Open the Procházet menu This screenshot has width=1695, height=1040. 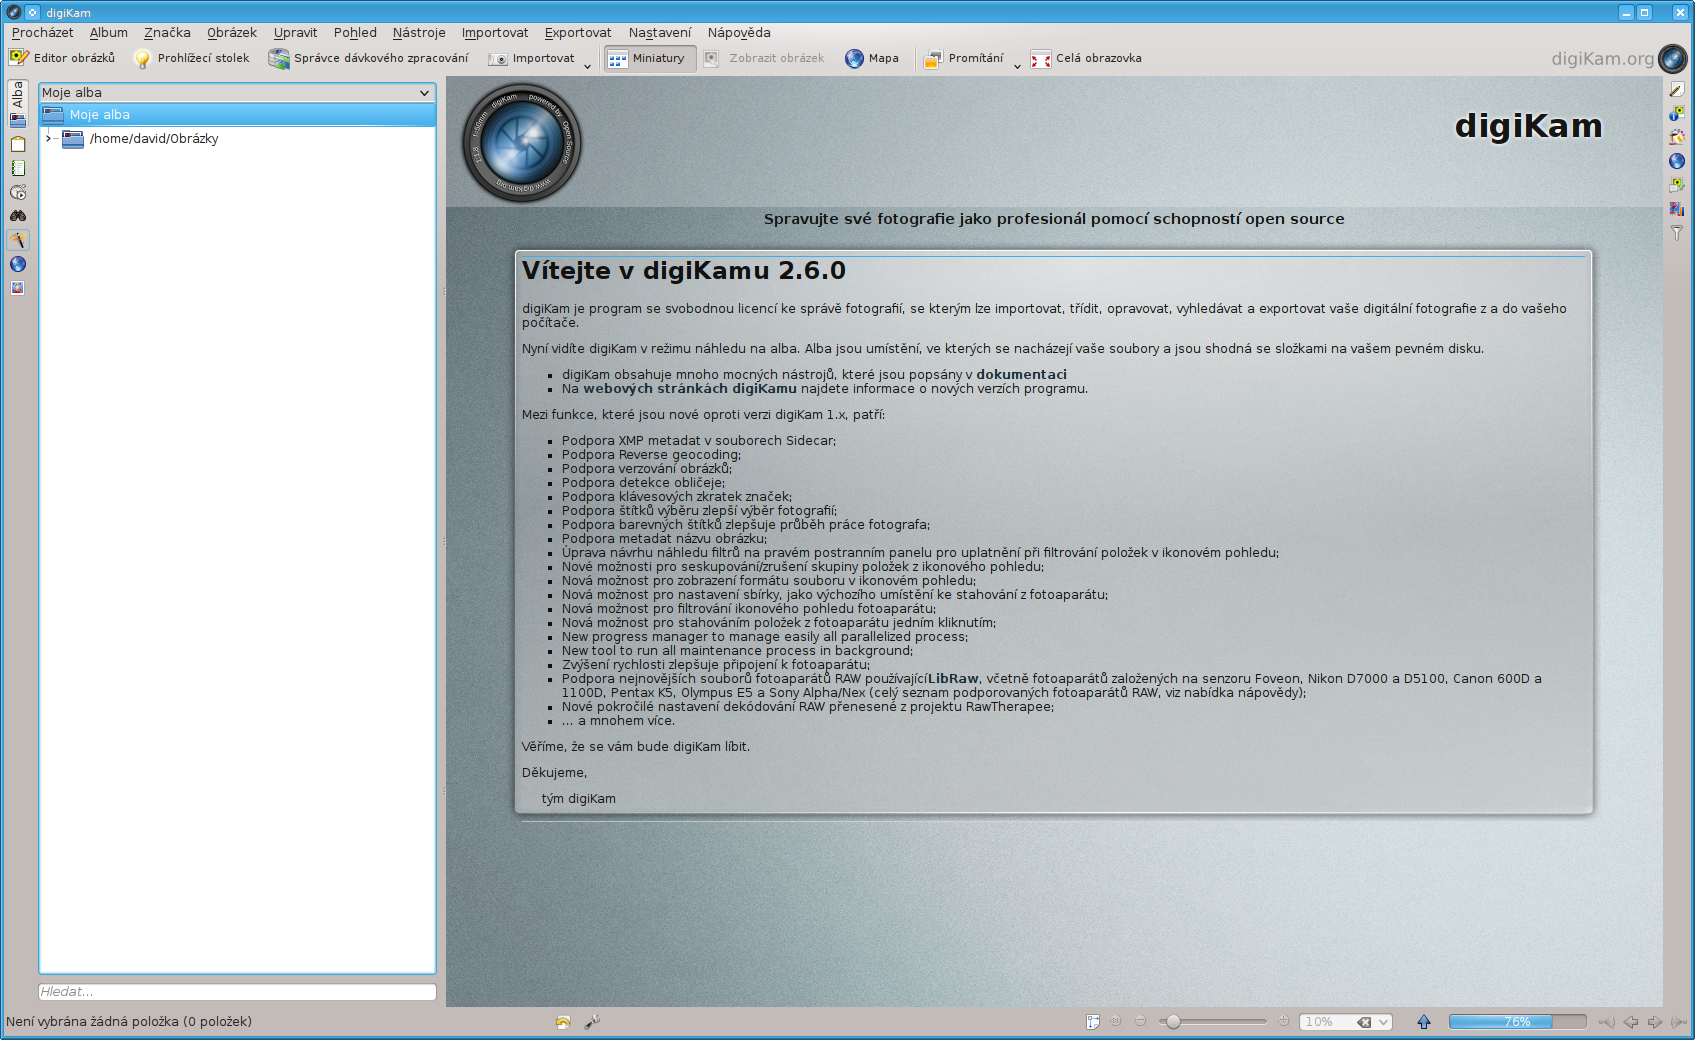(x=42, y=33)
